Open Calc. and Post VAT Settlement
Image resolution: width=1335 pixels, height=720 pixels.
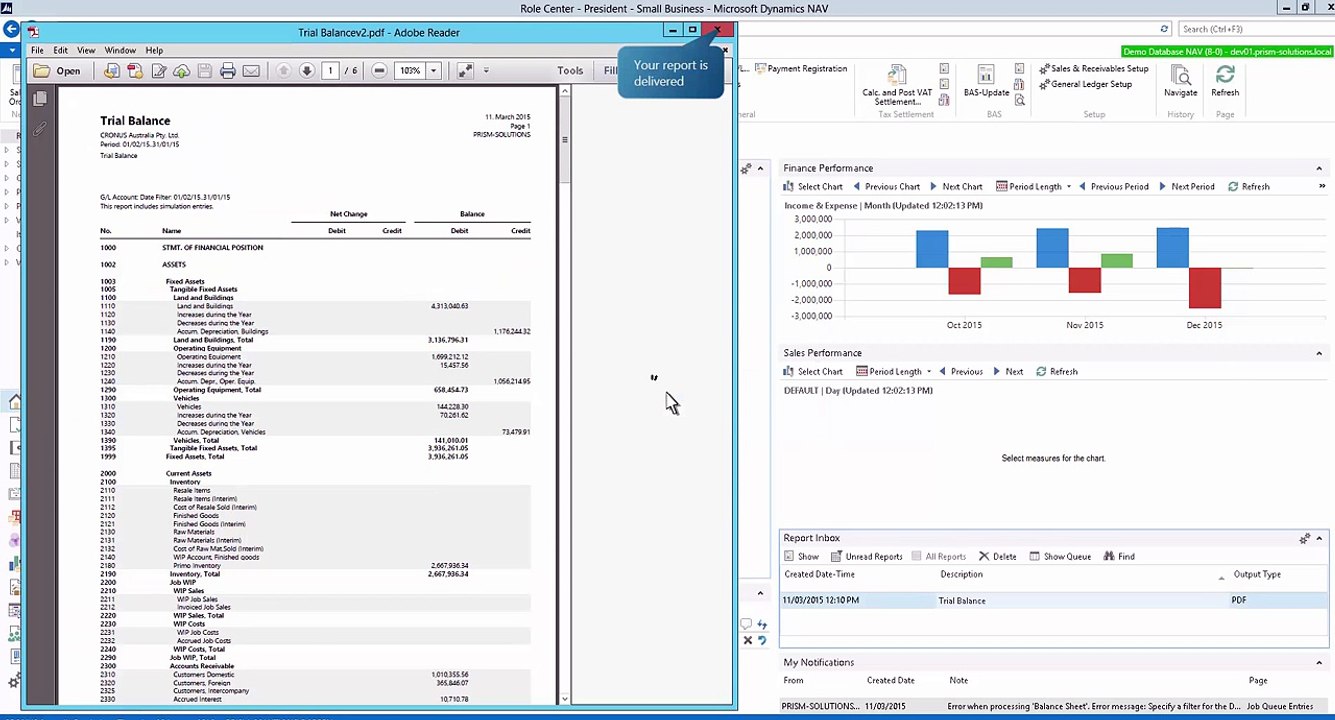(897, 85)
